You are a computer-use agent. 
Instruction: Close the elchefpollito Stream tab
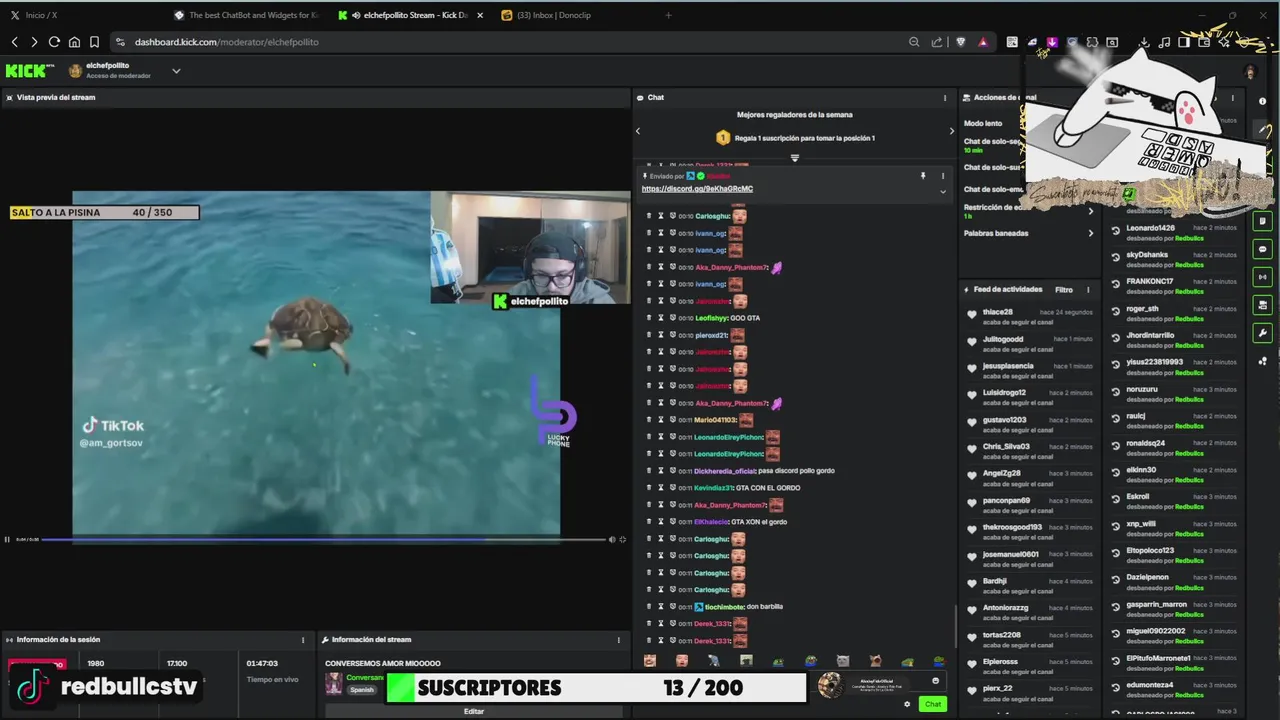pyautogui.click(x=480, y=15)
